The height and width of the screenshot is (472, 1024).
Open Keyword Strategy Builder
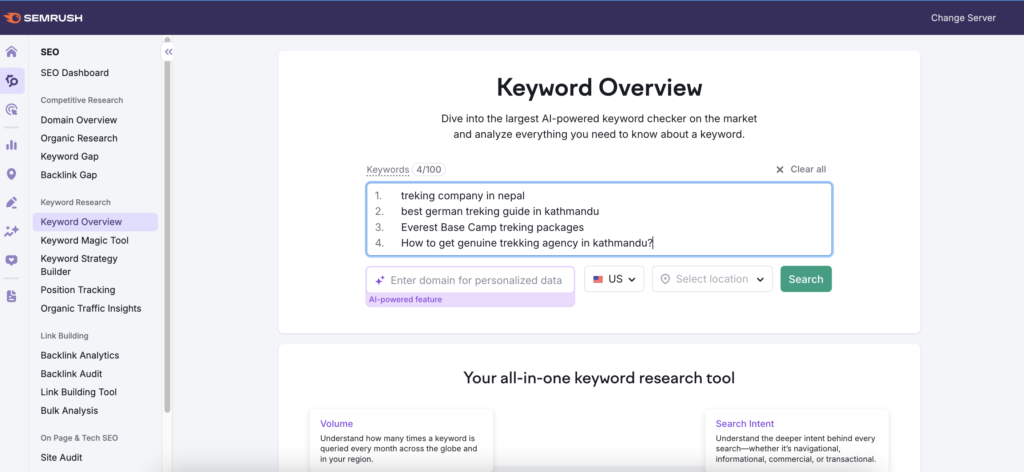tap(79, 265)
